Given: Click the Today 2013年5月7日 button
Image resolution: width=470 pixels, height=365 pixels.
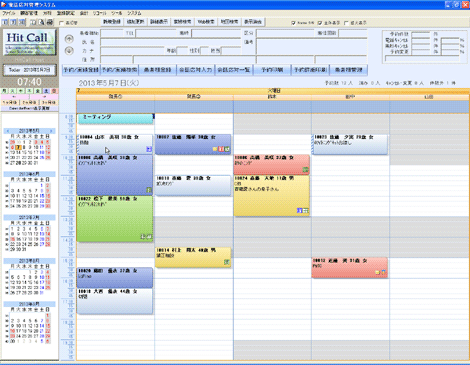Looking at the screenshot, I should click(29, 70).
